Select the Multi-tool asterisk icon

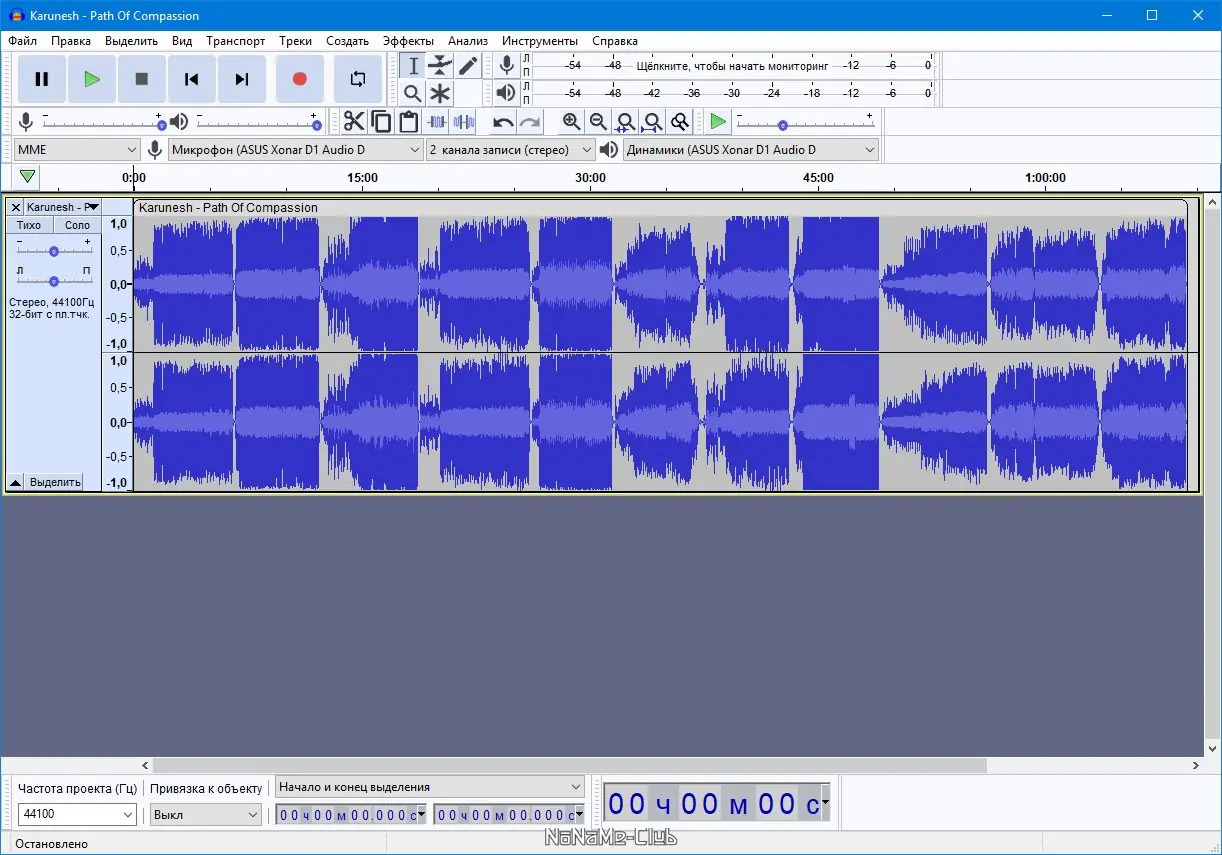pyautogui.click(x=440, y=94)
